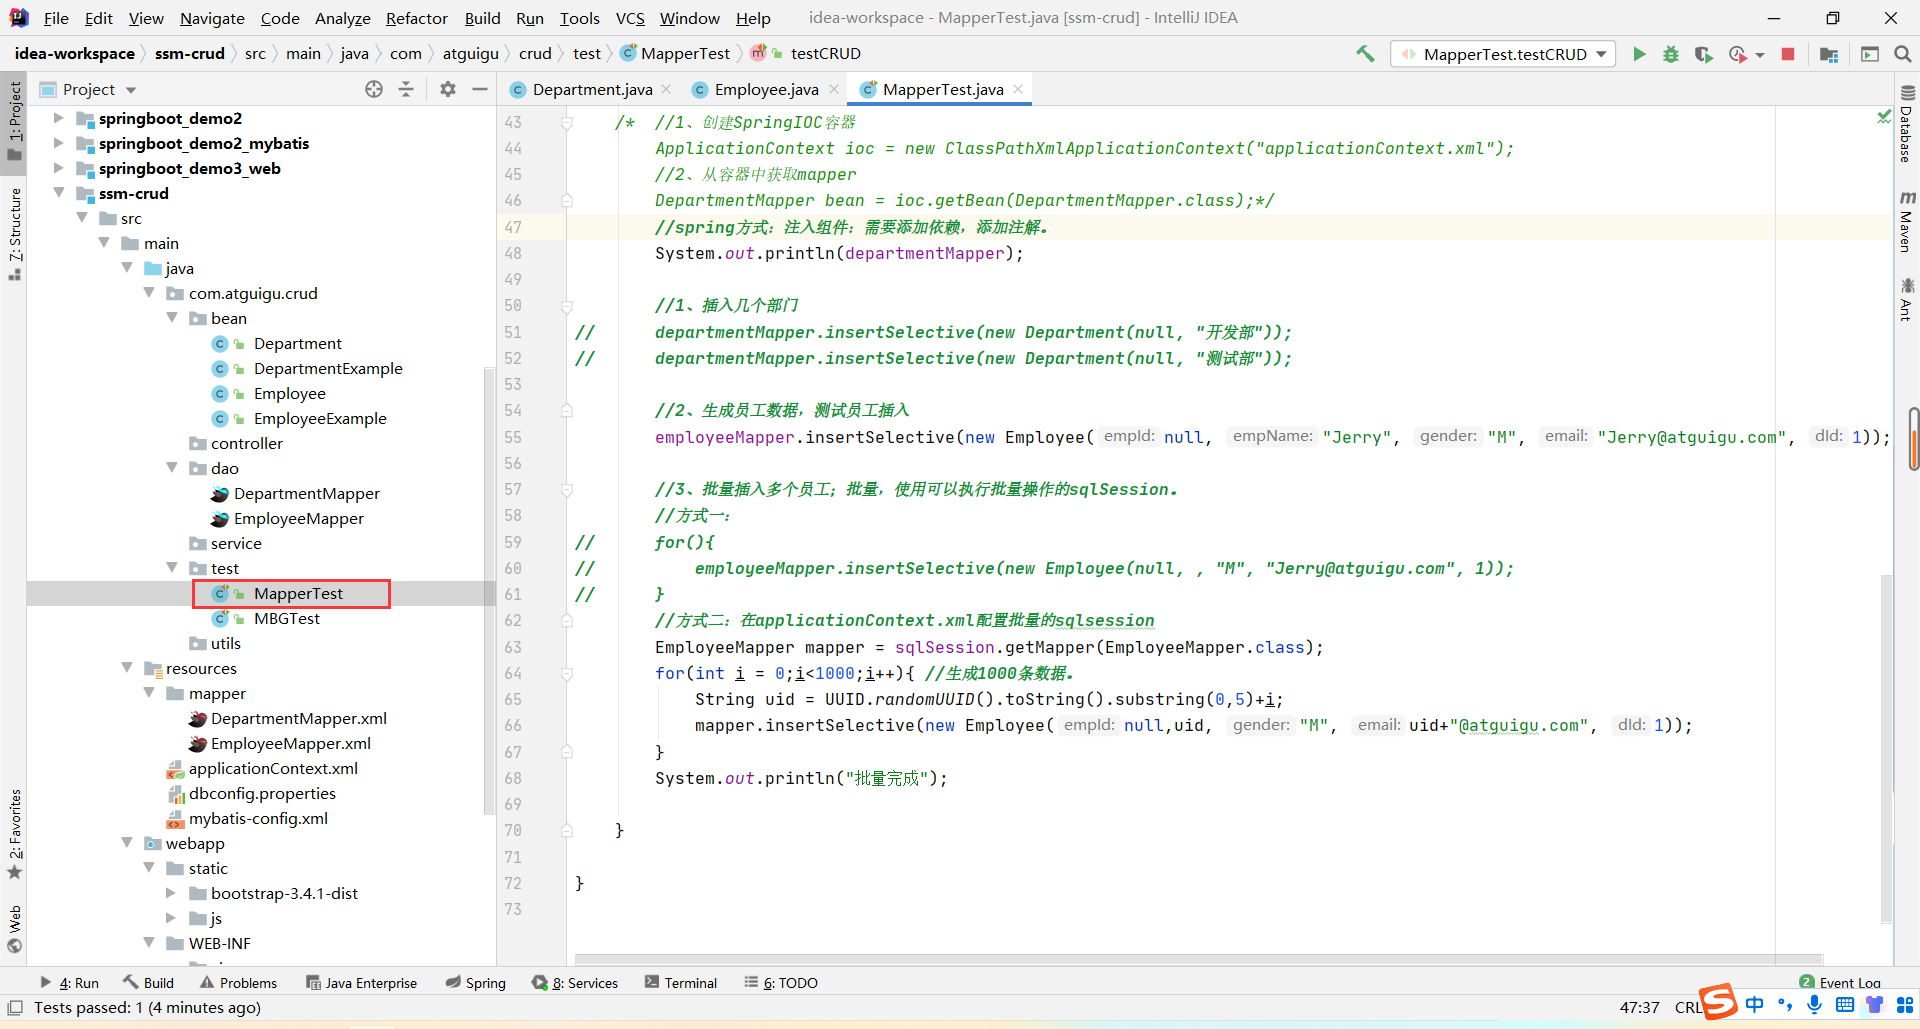Screen dimensions: 1920x1029
Task: Open the Web tool window
Action: point(14,929)
